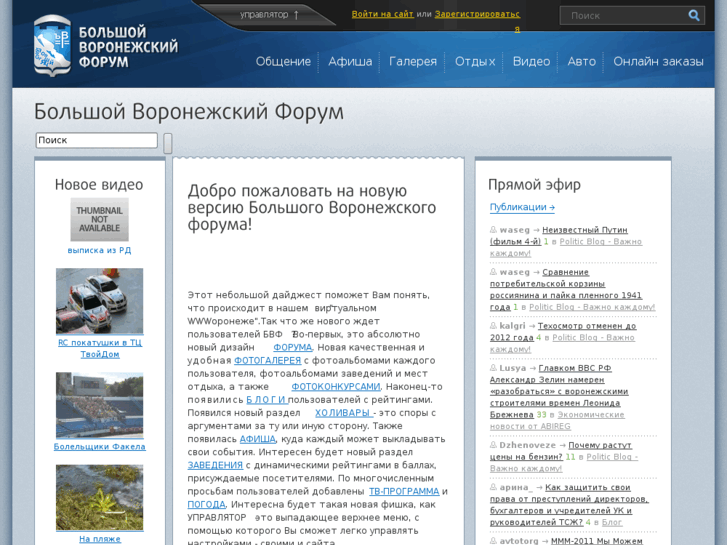Click the Большой Воронежский Форум logo shield
This screenshot has height=545, width=727.
(x=52, y=45)
